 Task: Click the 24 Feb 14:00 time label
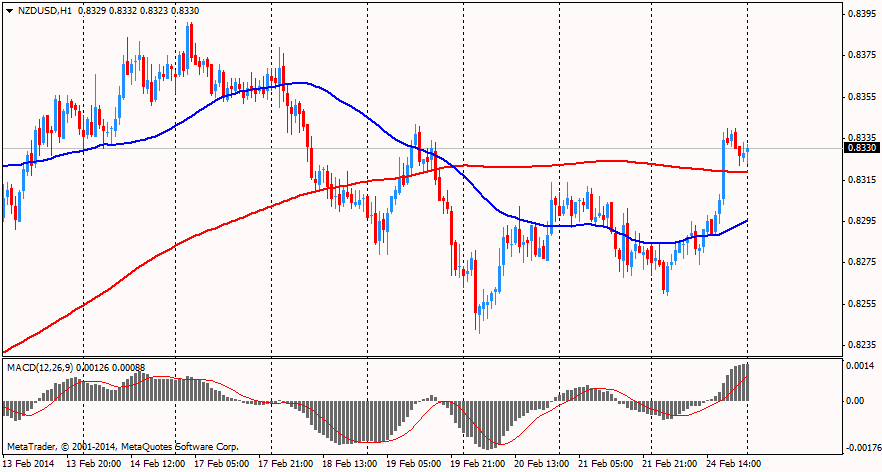pos(733,464)
